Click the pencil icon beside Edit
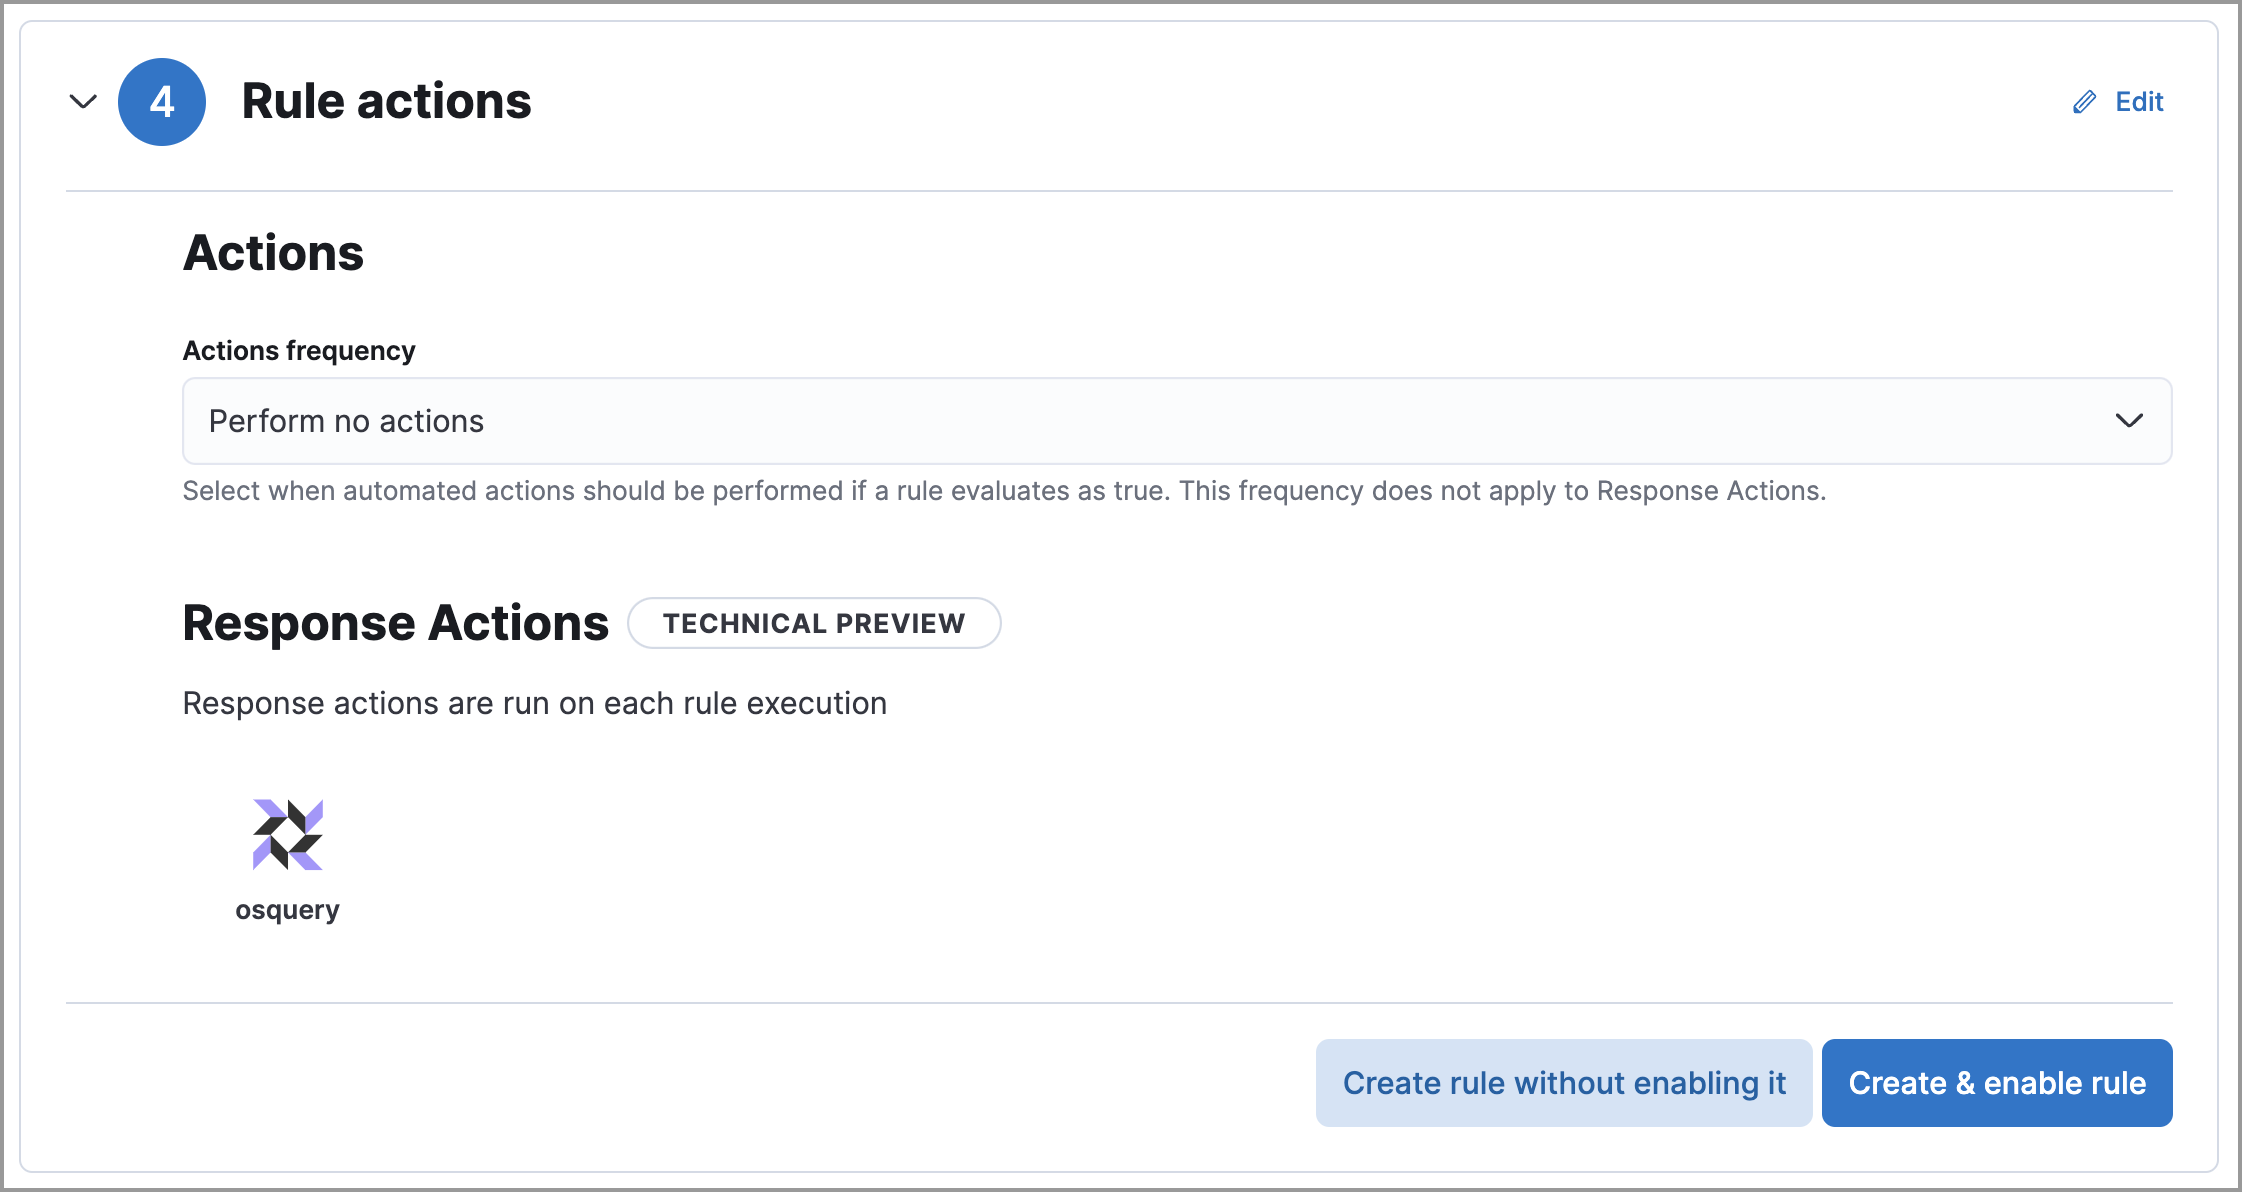This screenshot has width=2242, height=1192. coord(2084,102)
